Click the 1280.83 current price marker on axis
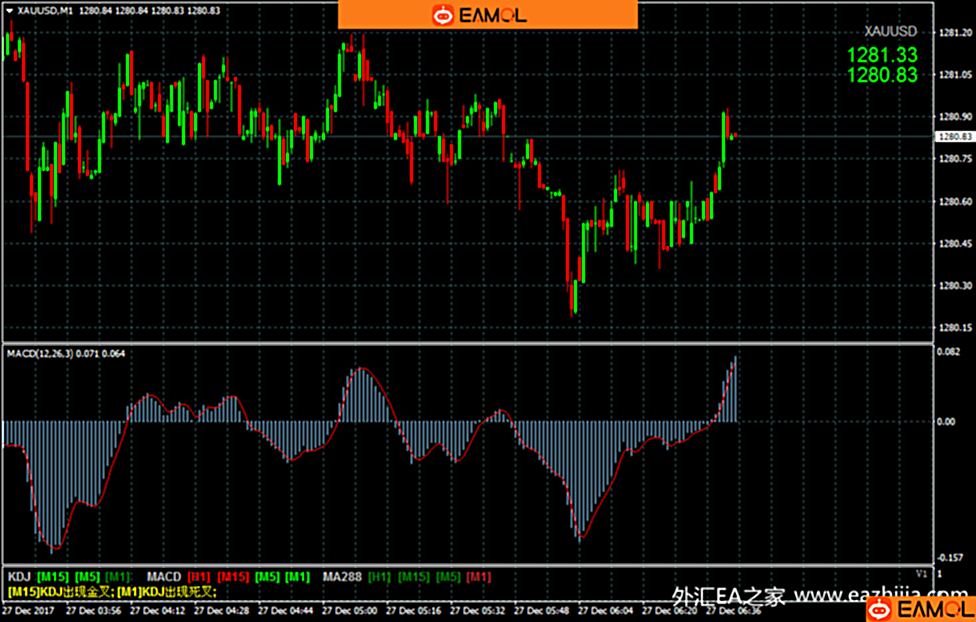The image size is (976, 622). pos(953,136)
